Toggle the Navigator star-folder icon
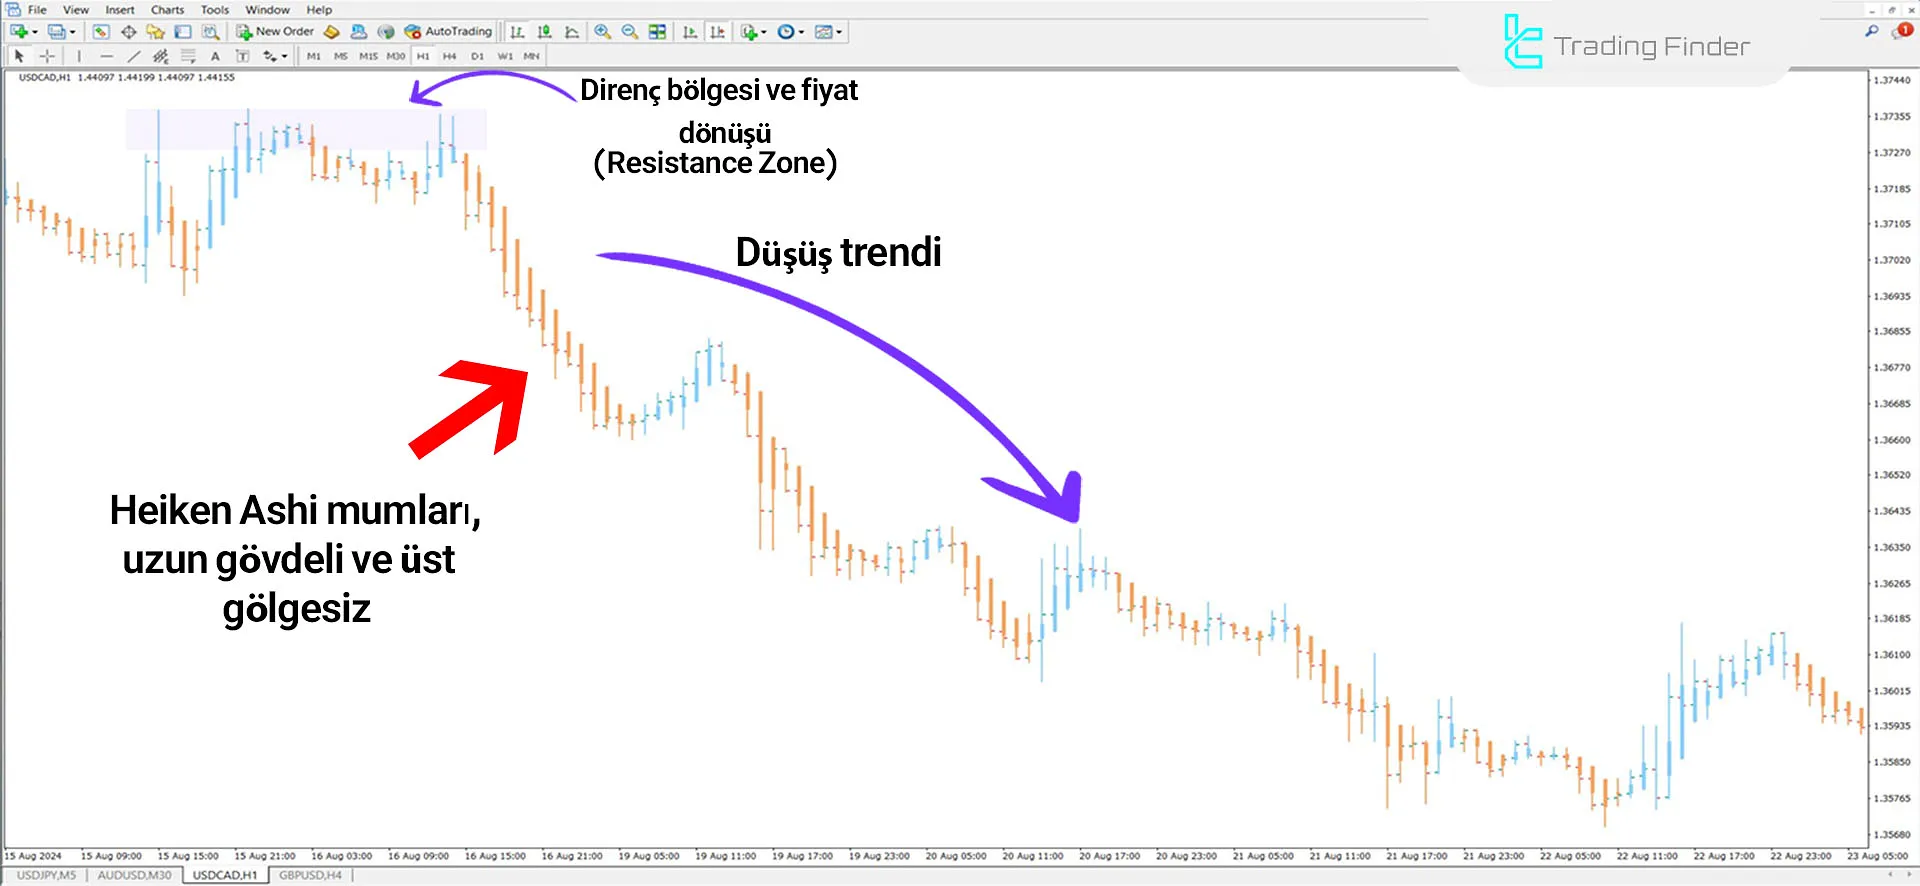 (x=155, y=32)
